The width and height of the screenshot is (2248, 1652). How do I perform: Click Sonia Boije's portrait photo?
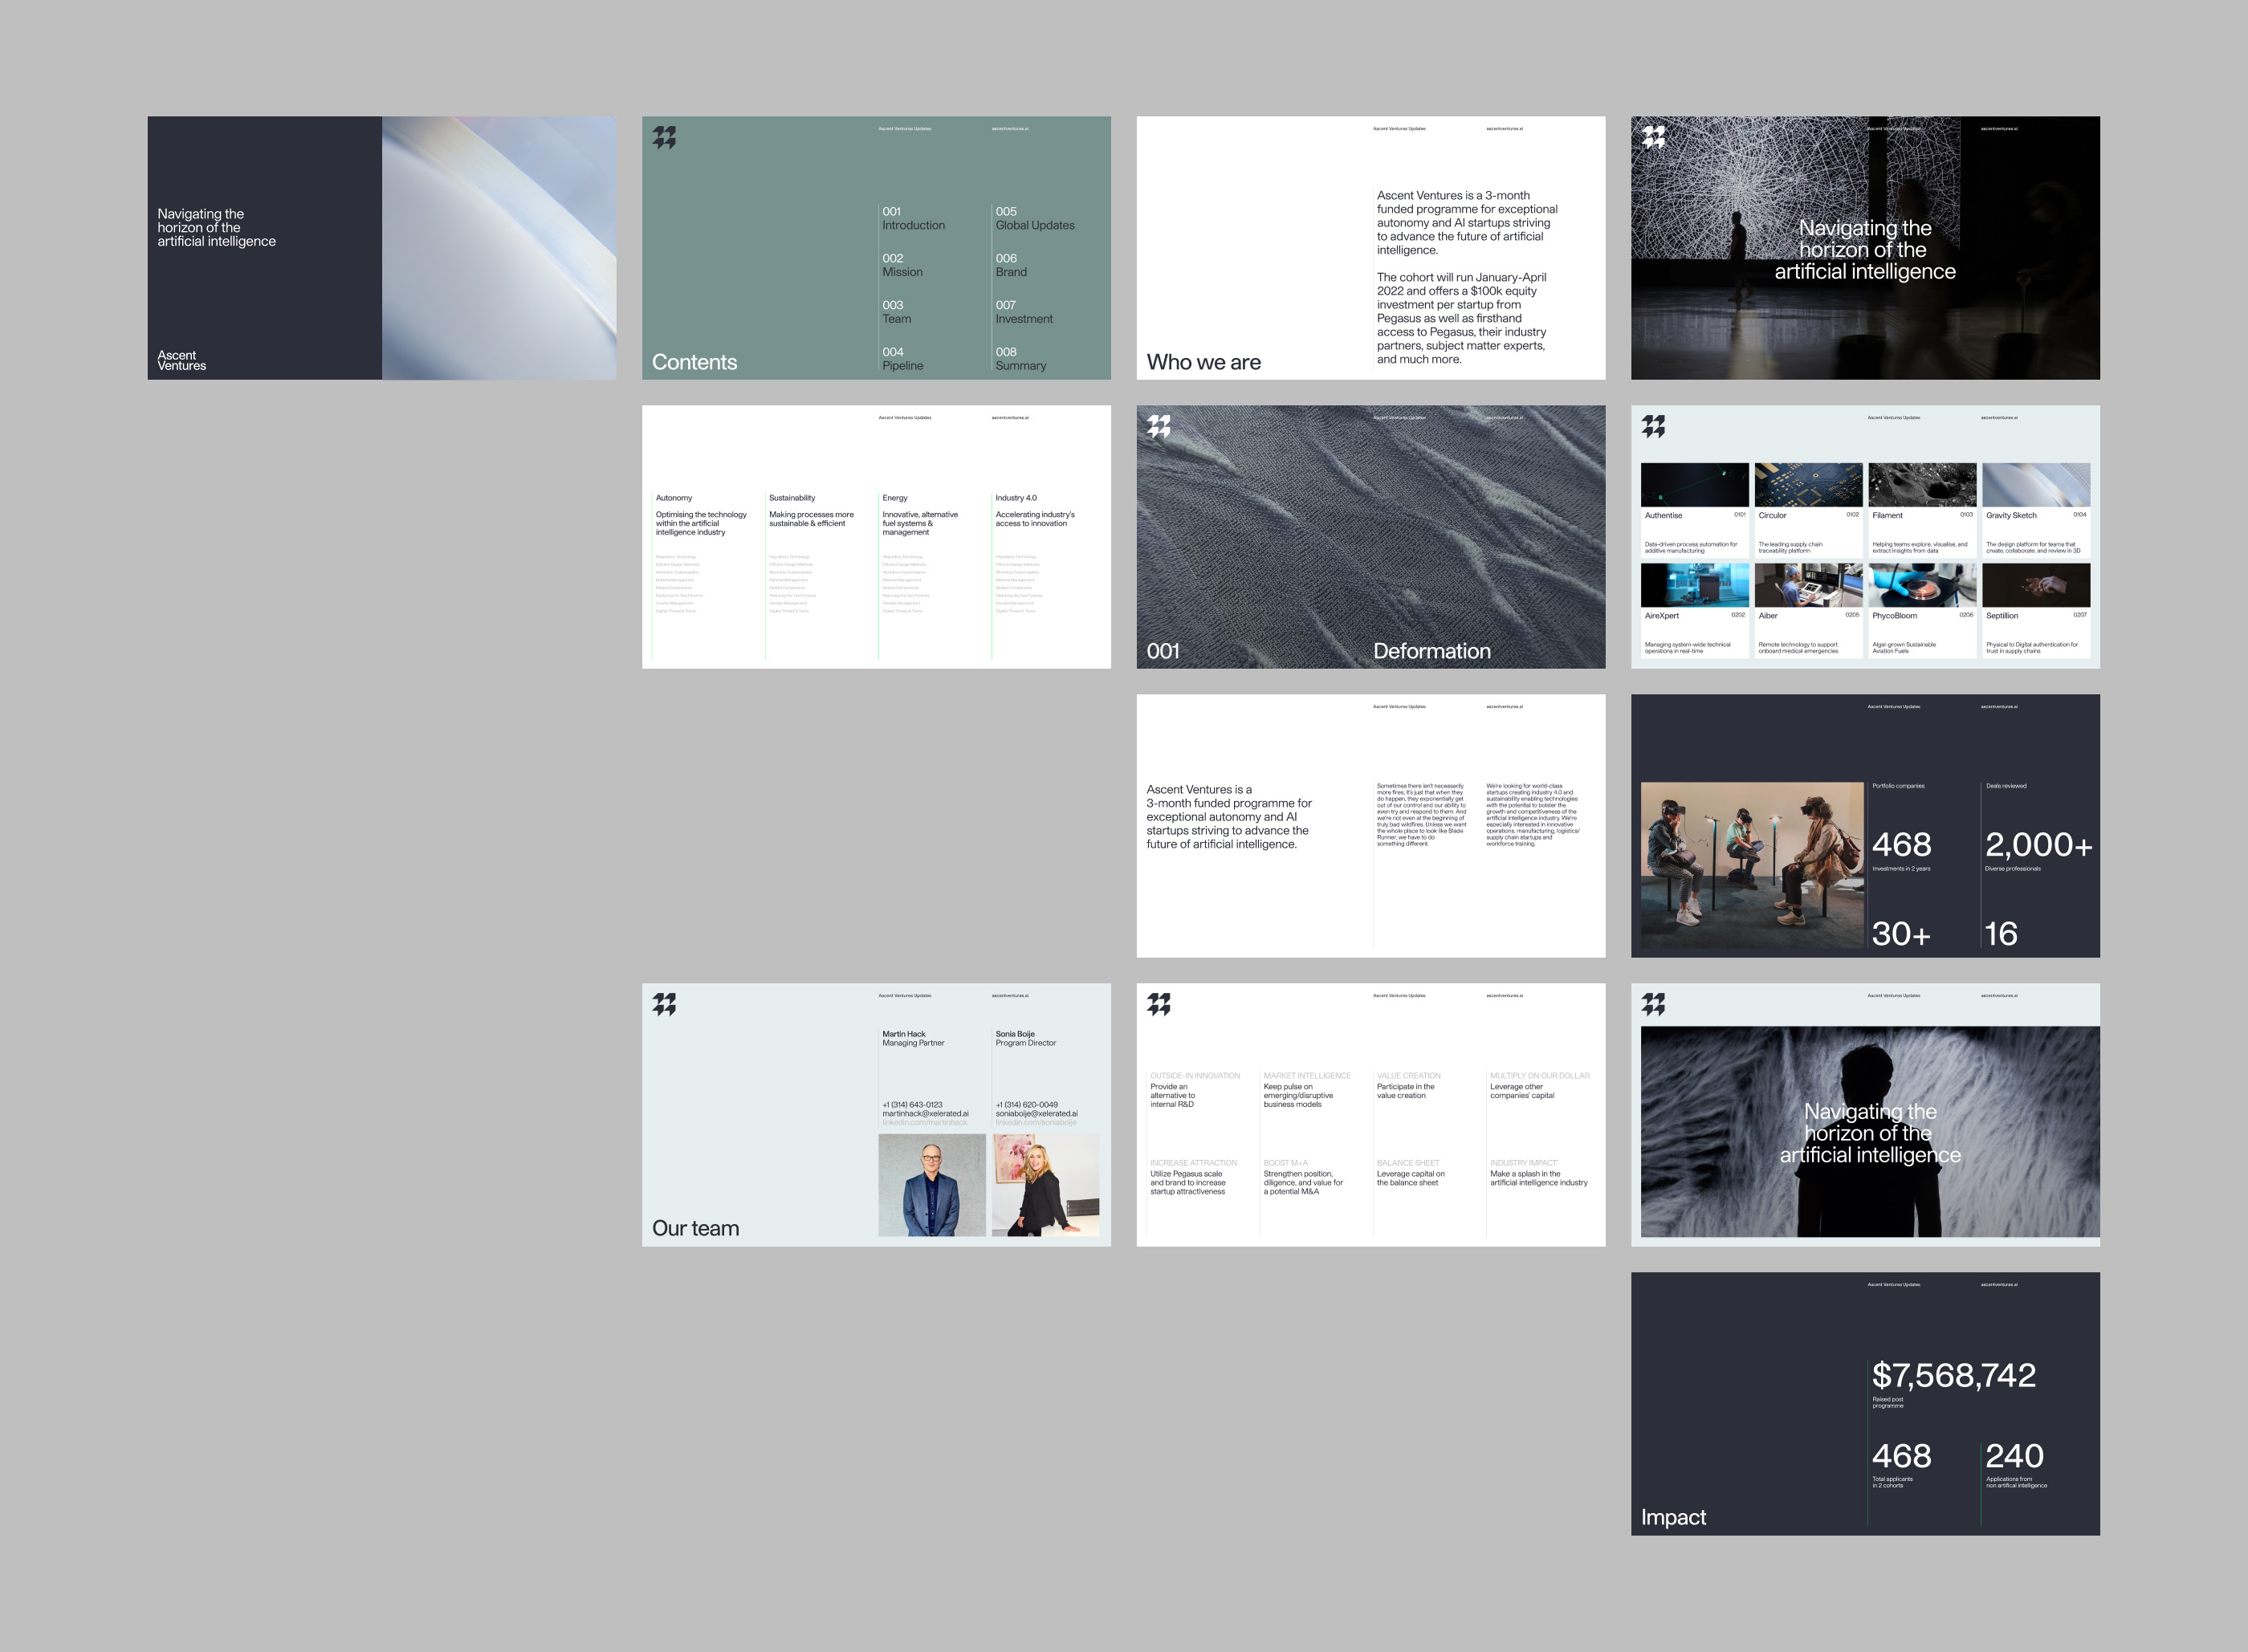click(1045, 1185)
